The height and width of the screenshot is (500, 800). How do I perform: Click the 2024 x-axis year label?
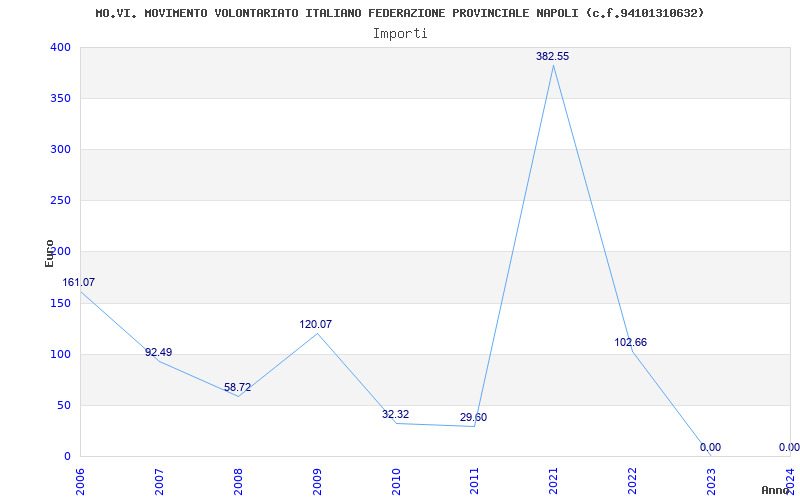point(790,480)
